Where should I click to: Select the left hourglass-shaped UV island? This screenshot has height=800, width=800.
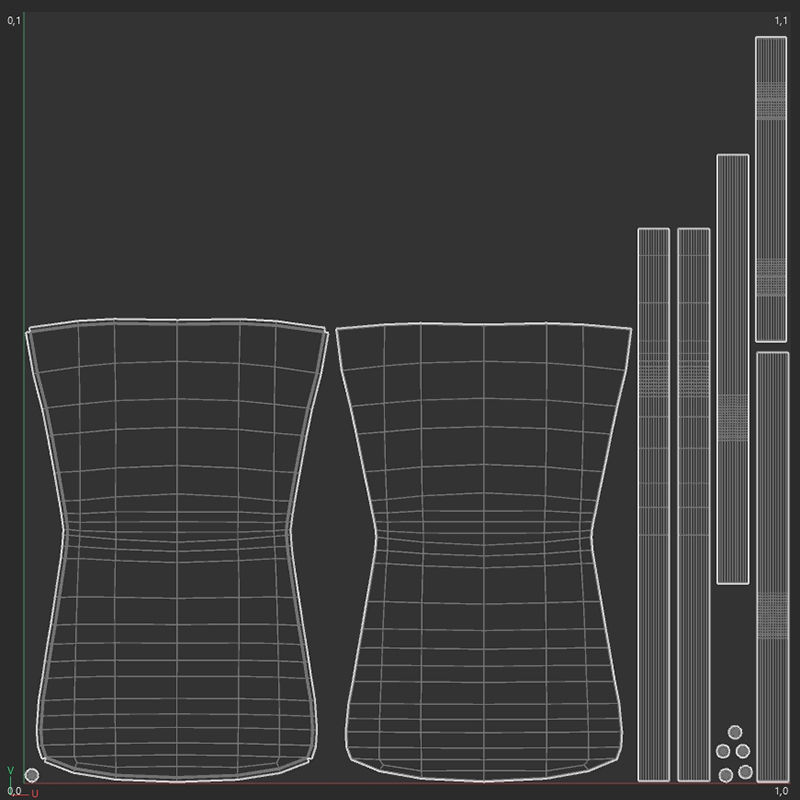click(x=177, y=550)
